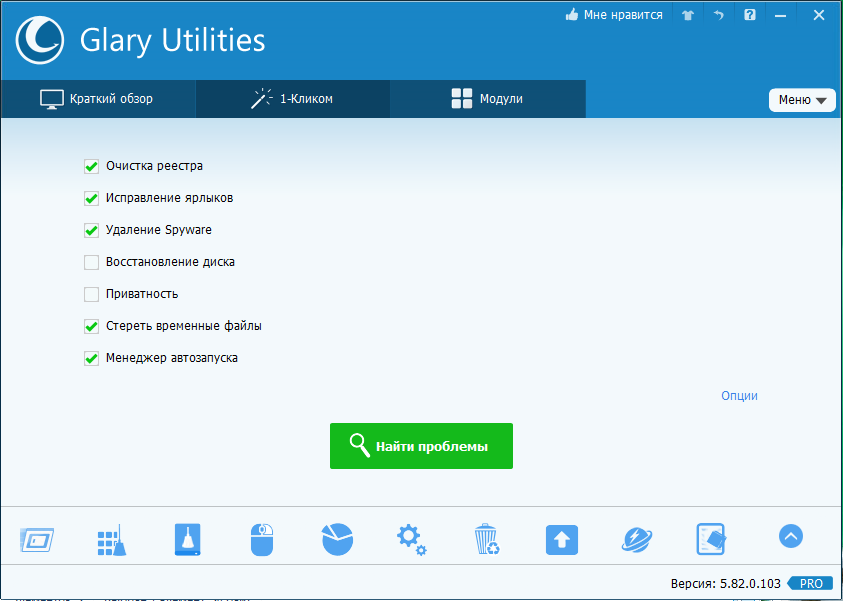Click the PRO version badge
Viewport: 843px width, 601px height.
pyautogui.click(x=810, y=583)
